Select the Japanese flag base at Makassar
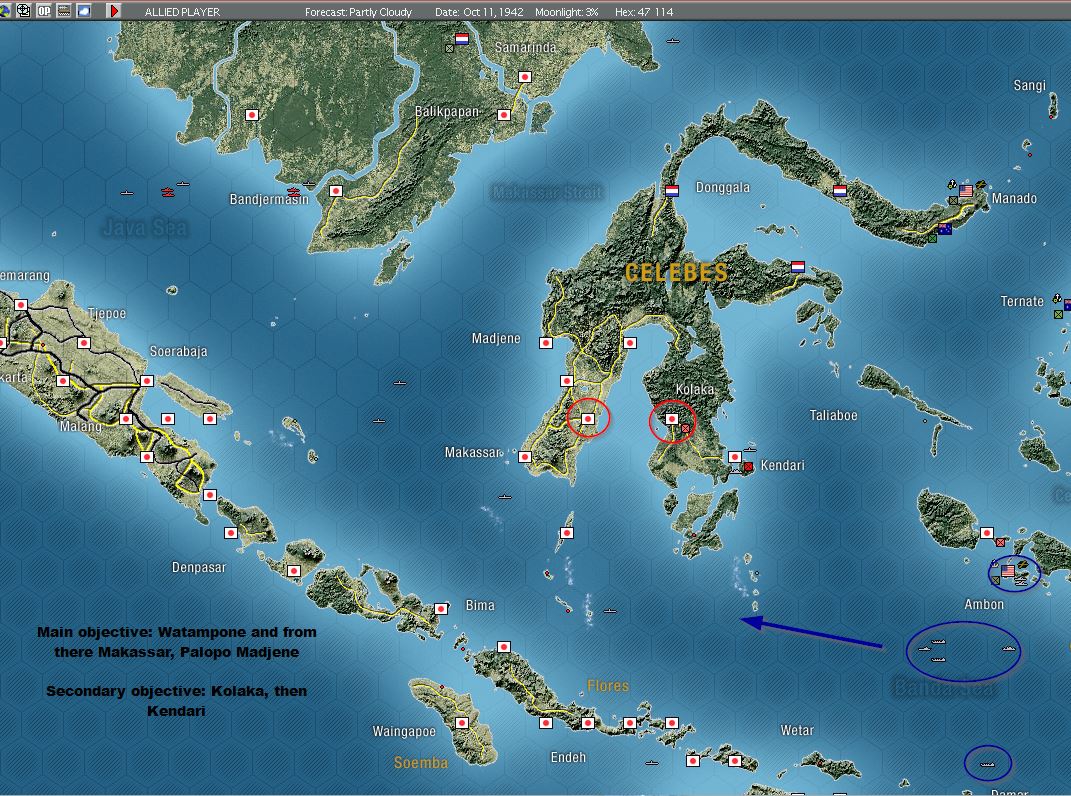The width and height of the screenshot is (1071, 796). point(525,456)
